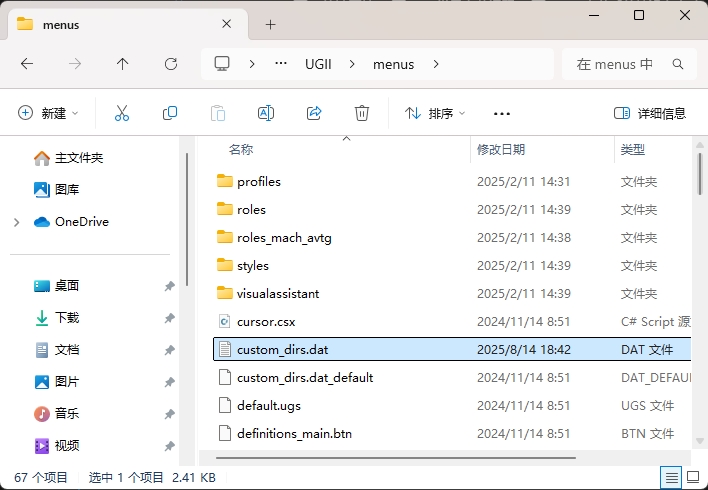Open the See more ellipsis menu
The width and height of the screenshot is (708, 490).
click(502, 113)
